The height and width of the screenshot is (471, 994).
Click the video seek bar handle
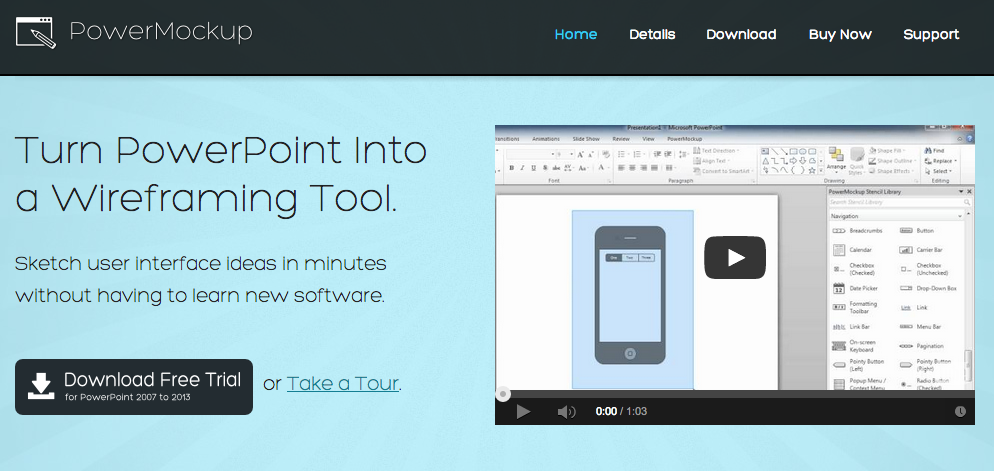503,395
